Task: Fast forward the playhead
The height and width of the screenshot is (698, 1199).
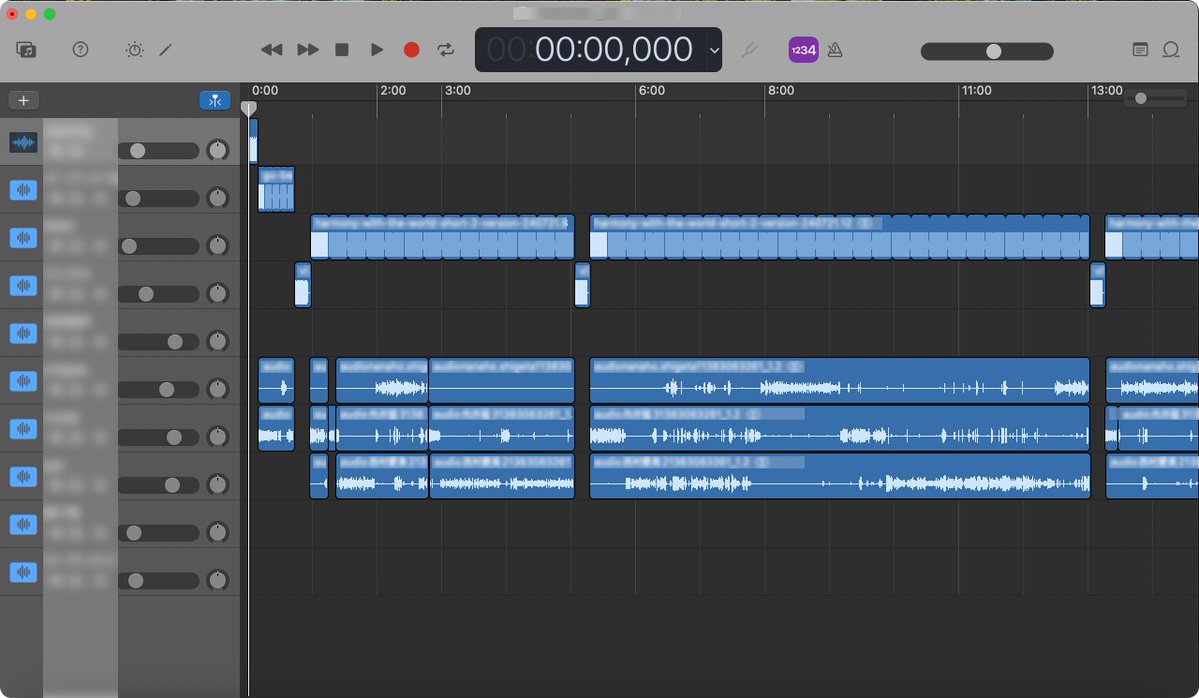Action: click(307, 50)
